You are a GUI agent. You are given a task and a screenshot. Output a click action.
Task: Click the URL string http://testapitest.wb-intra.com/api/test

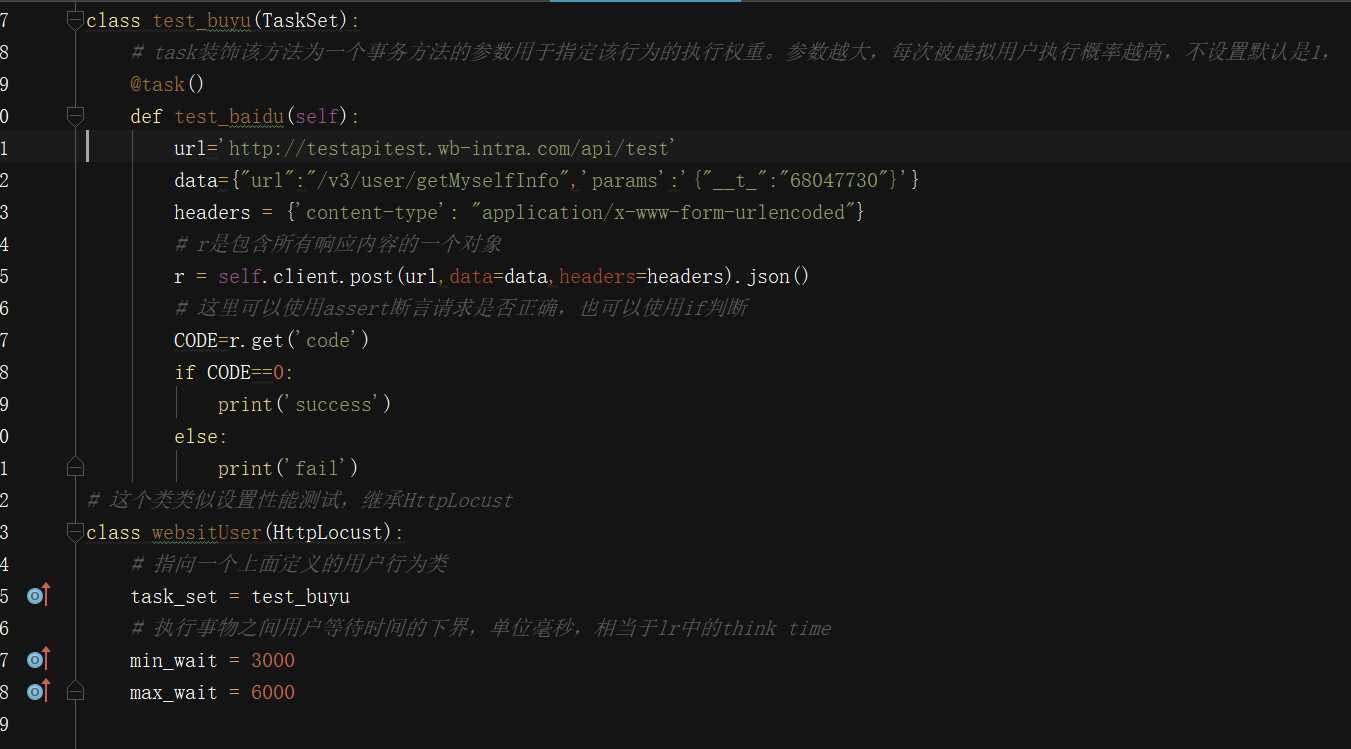448,148
